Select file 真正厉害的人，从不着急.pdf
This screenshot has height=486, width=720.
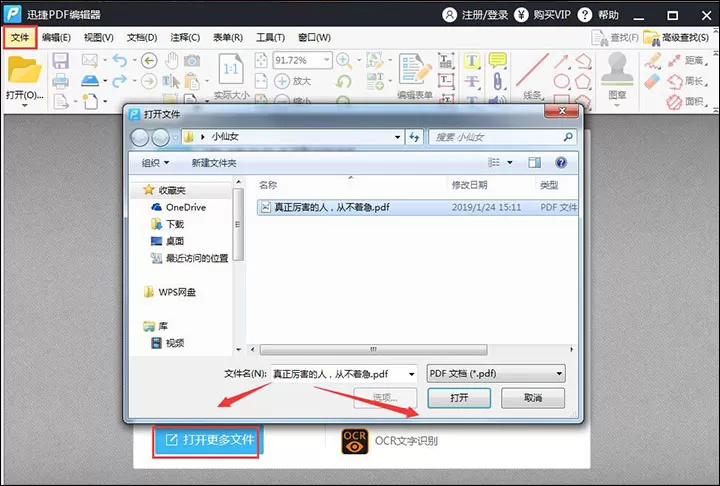(417, 207)
